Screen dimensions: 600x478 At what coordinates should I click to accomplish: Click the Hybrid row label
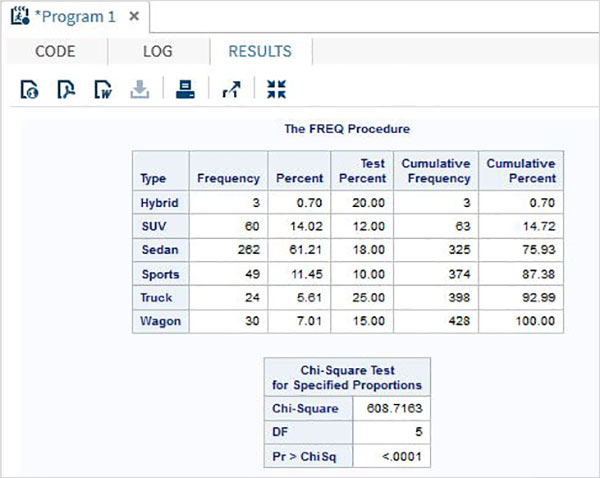coord(160,202)
